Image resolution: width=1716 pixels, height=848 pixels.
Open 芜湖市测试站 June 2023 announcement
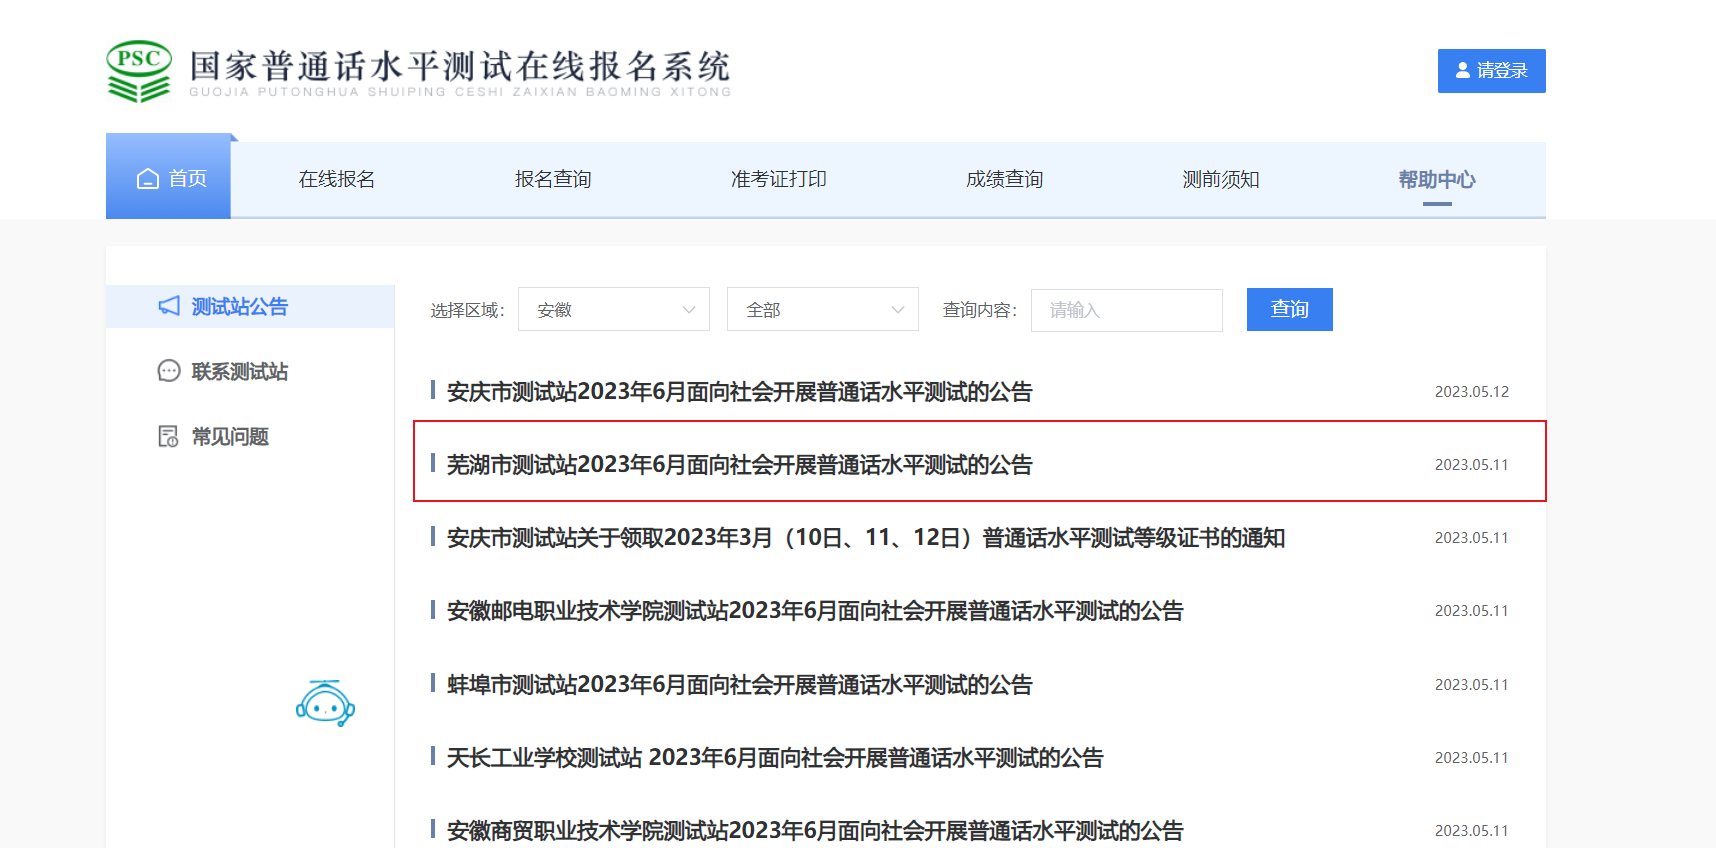point(739,465)
